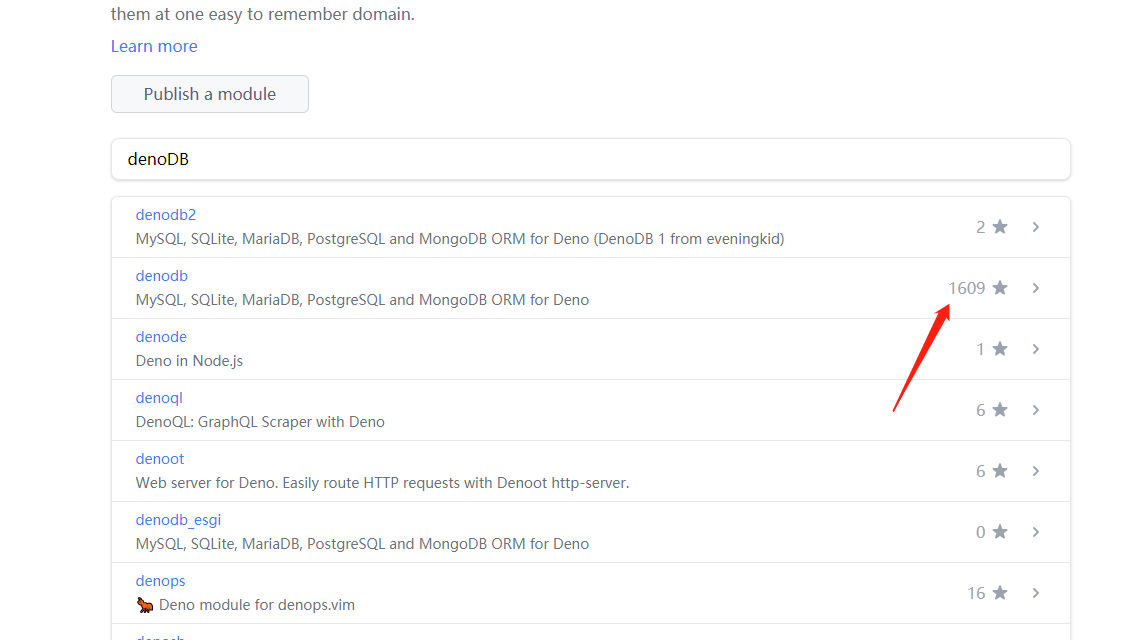Open denoql via its chevron arrow
This screenshot has width=1146, height=640.
click(x=1036, y=410)
